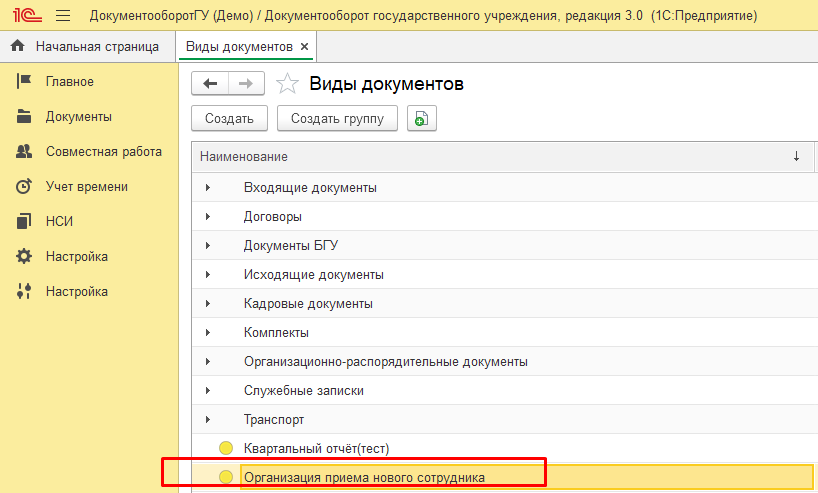Expand the Документы БГУ group
Image resolution: width=818 pixels, height=493 pixels.
tap(208, 245)
